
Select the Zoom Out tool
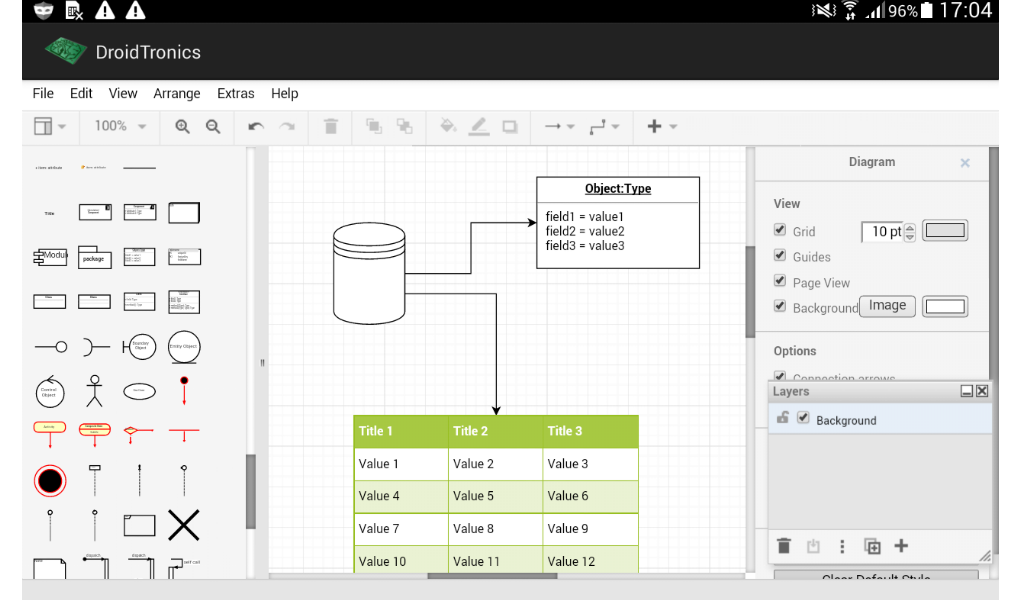[211, 127]
